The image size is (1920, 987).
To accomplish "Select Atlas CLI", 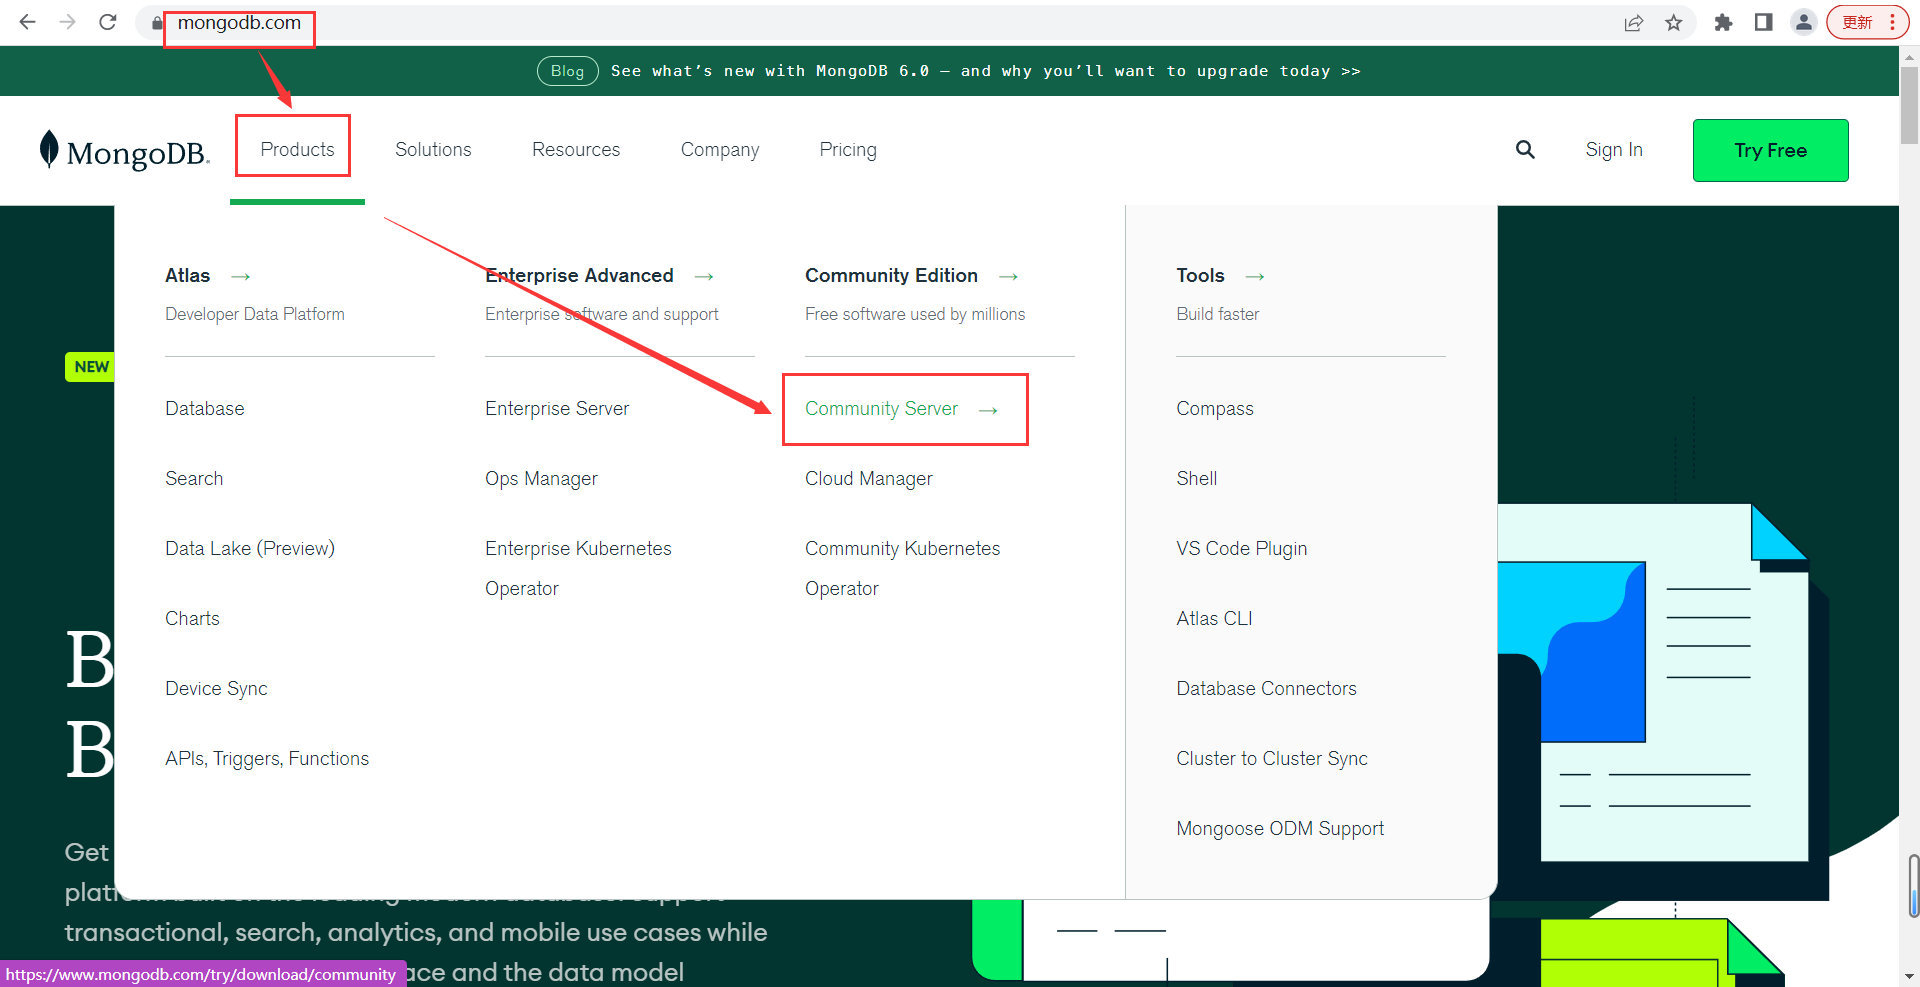I will coord(1214,618).
